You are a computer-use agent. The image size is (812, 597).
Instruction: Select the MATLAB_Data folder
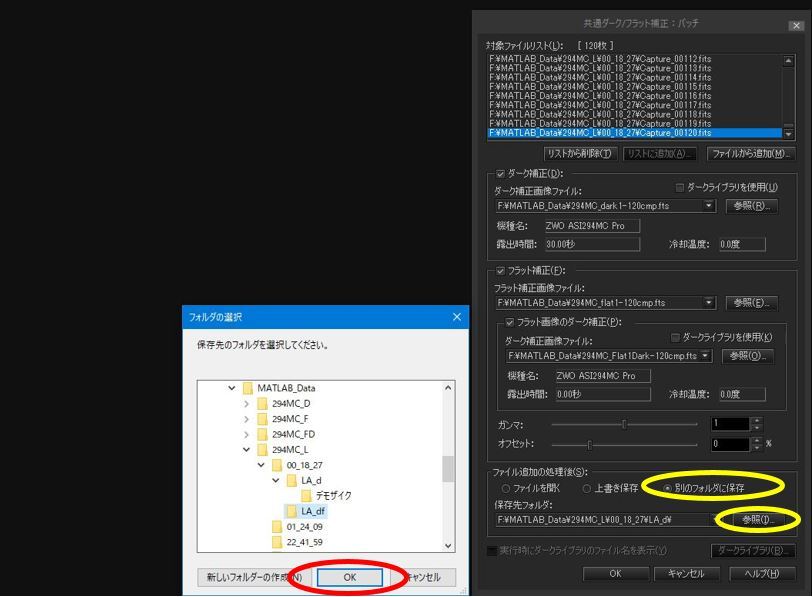(x=286, y=388)
